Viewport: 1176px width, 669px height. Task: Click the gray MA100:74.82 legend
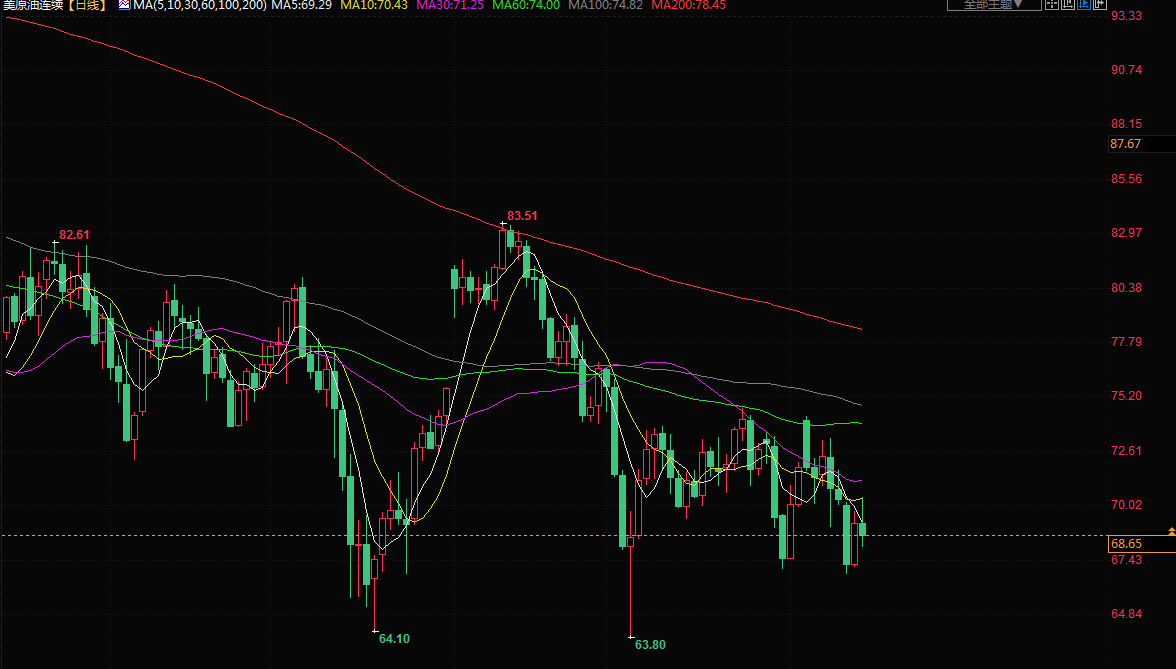point(605,5)
